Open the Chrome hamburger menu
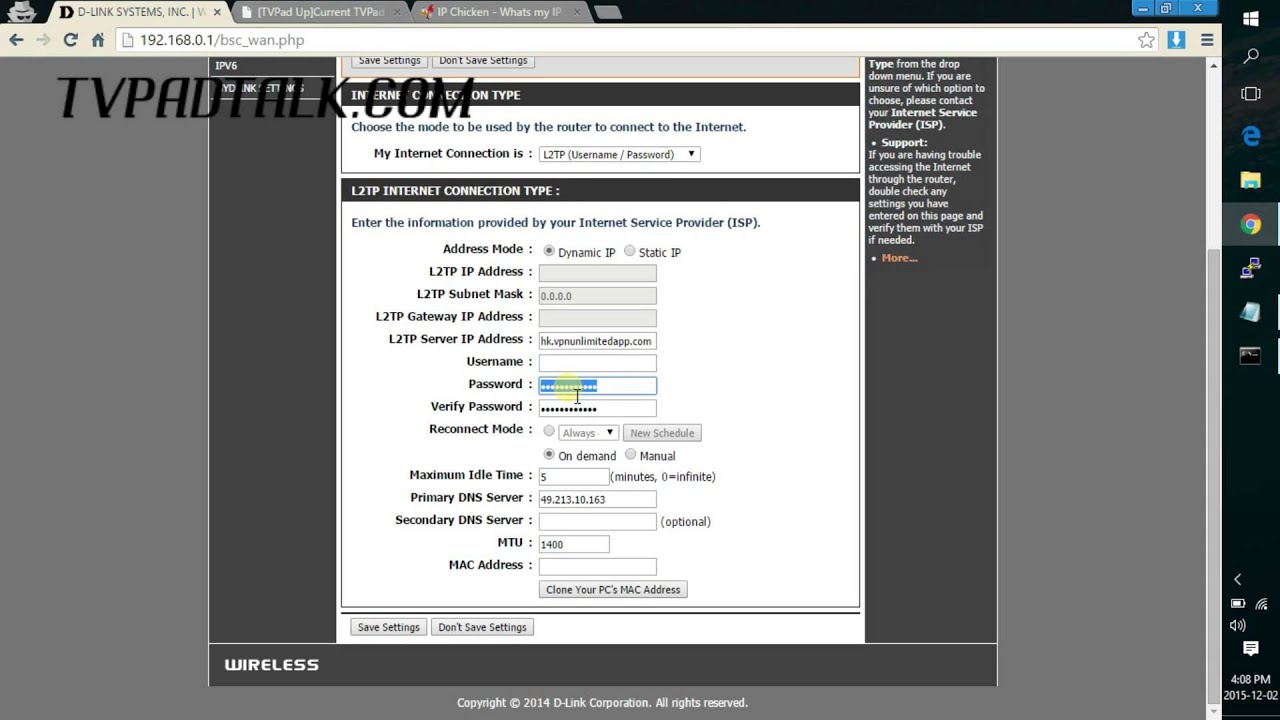 (x=1207, y=40)
